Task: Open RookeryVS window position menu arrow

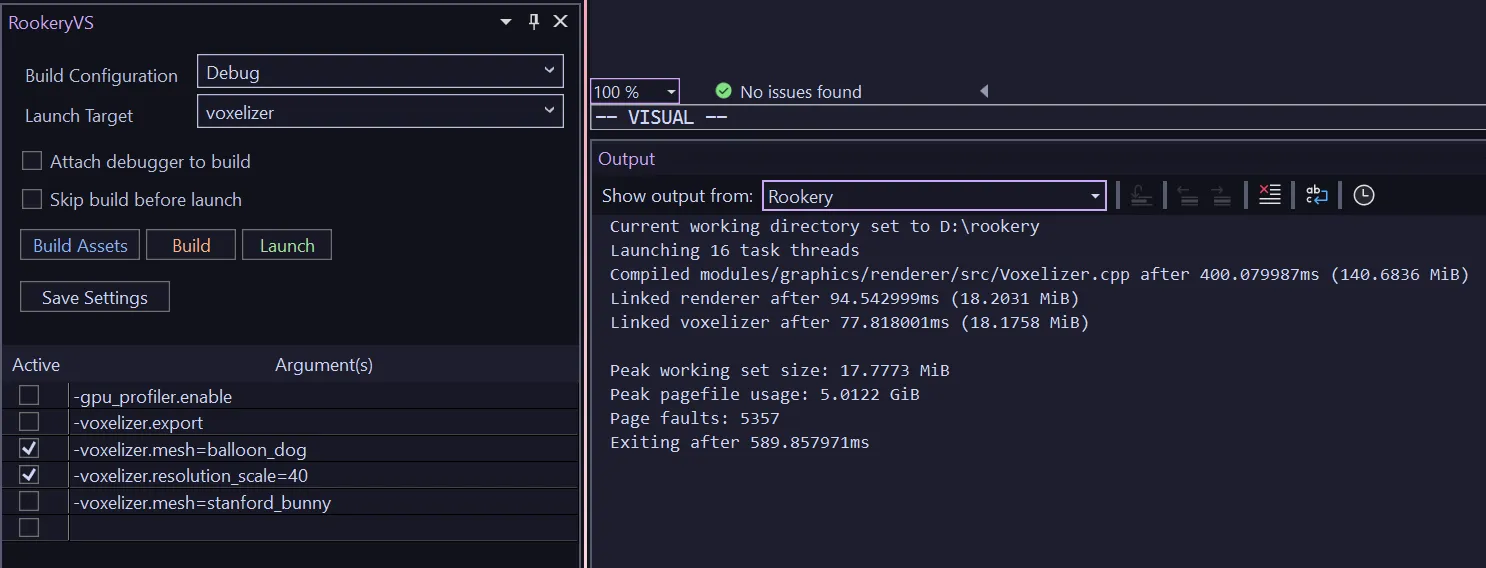Action: 507,22
